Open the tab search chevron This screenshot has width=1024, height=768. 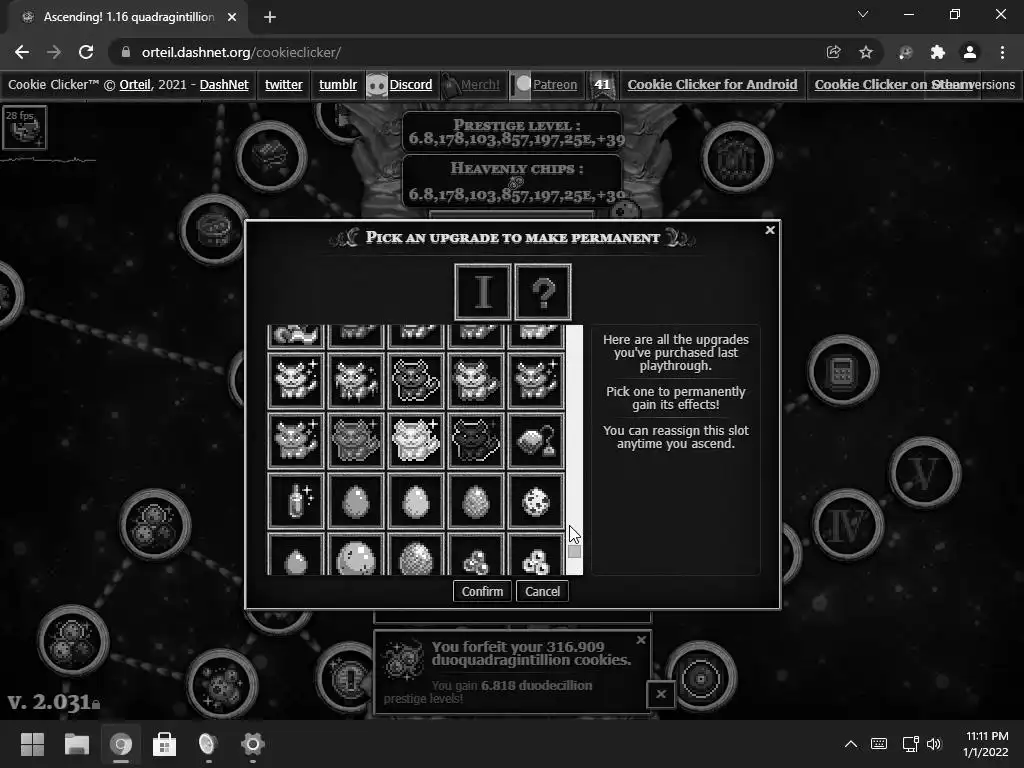tap(863, 14)
